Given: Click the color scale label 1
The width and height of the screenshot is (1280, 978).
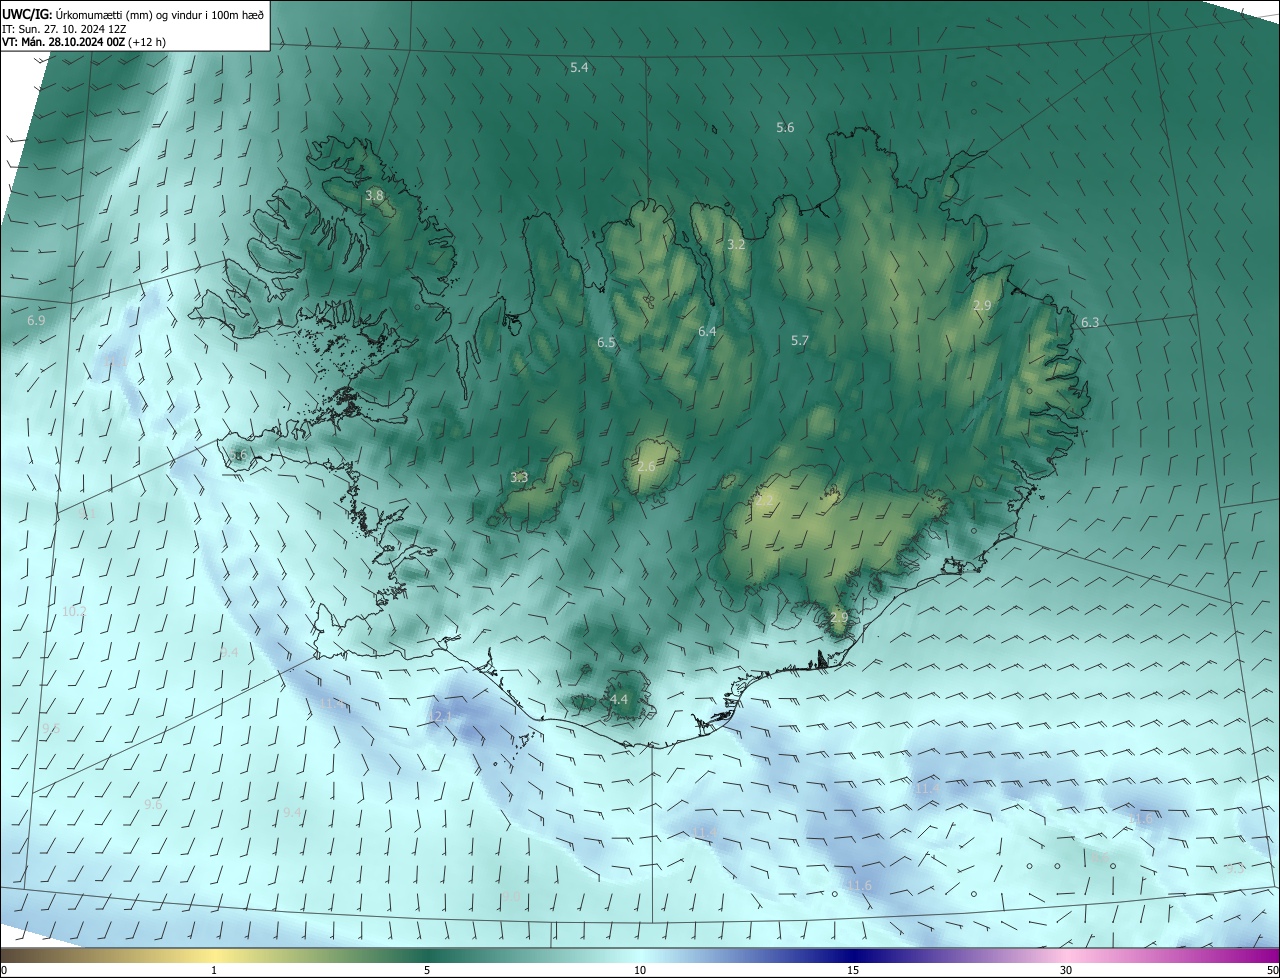Looking at the screenshot, I should (x=214, y=970).
